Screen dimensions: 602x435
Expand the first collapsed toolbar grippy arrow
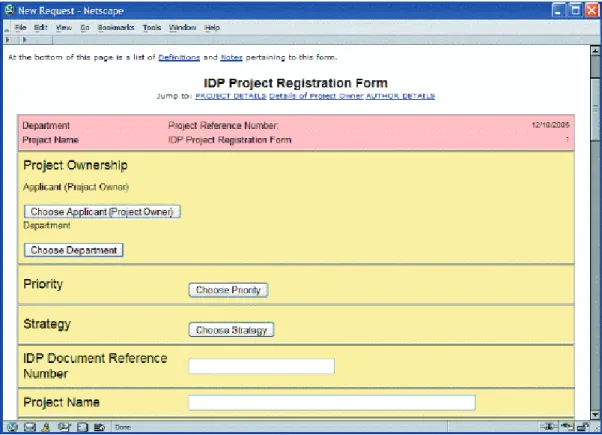[7, 40]
